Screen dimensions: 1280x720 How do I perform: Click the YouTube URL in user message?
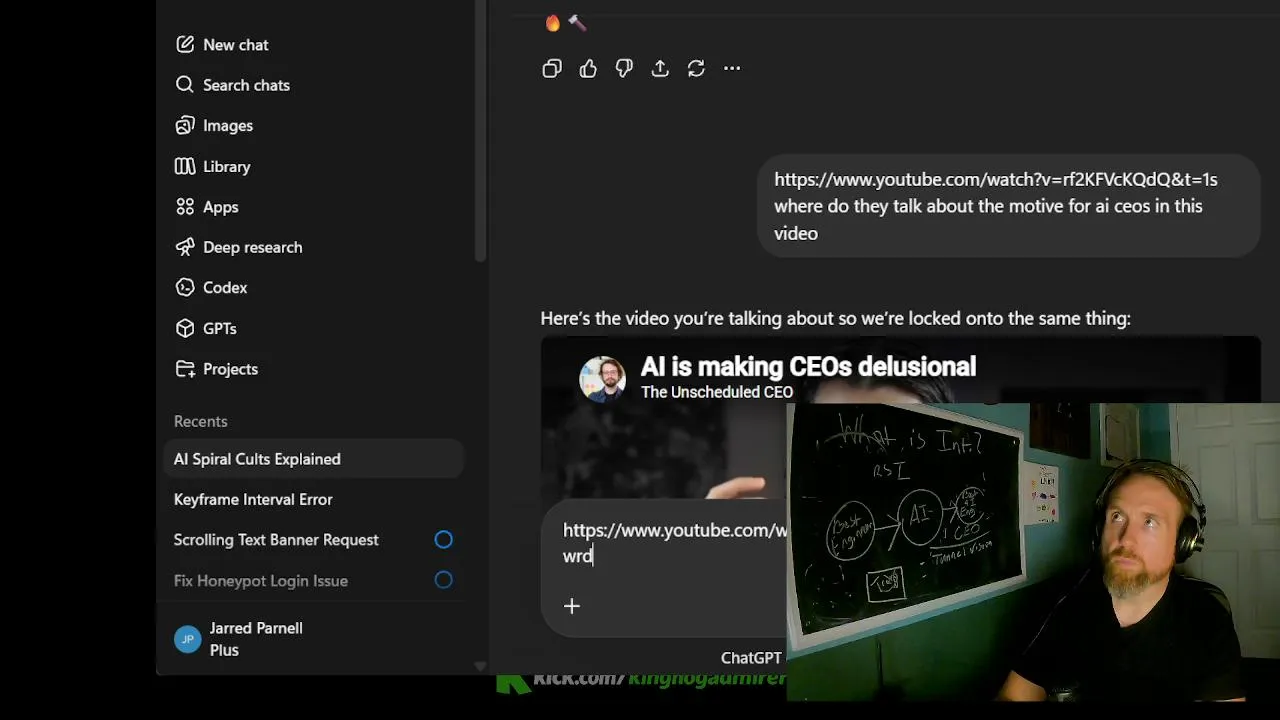[996, 180]
